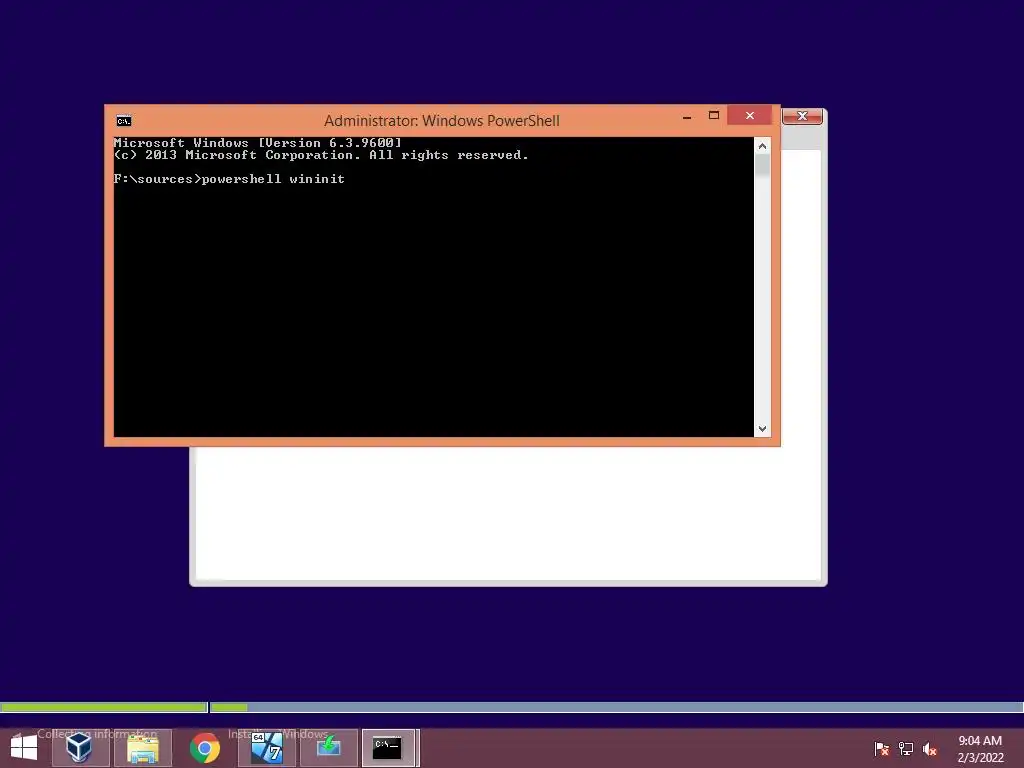Click the Collecting information progress bar

point(104,707)
